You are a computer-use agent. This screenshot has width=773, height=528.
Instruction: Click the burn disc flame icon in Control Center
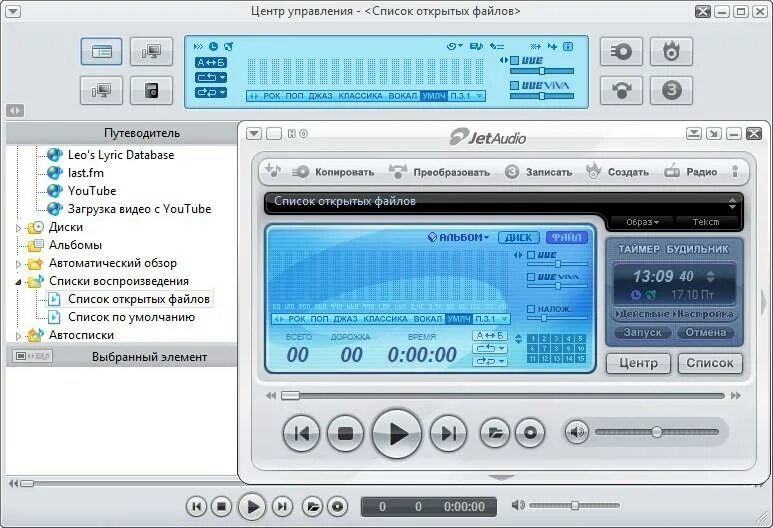click(671, 51)
